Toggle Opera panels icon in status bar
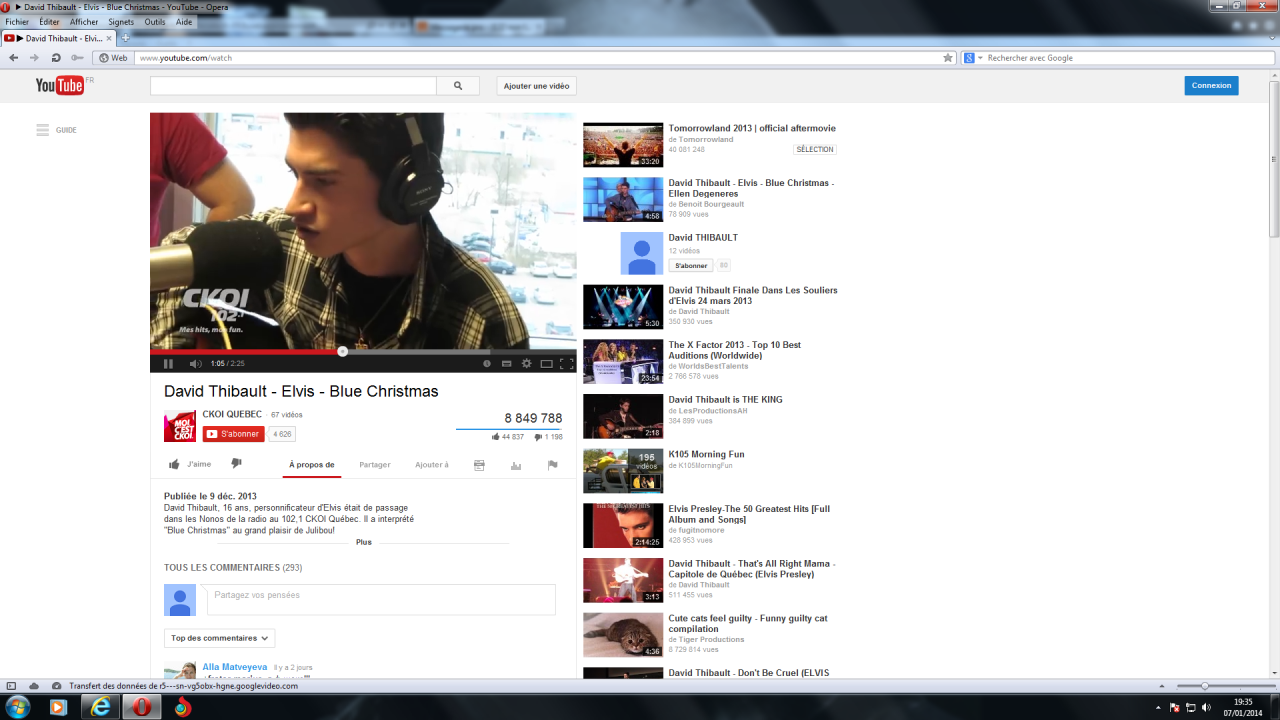 pyautogui.click(x=12, y=686)
